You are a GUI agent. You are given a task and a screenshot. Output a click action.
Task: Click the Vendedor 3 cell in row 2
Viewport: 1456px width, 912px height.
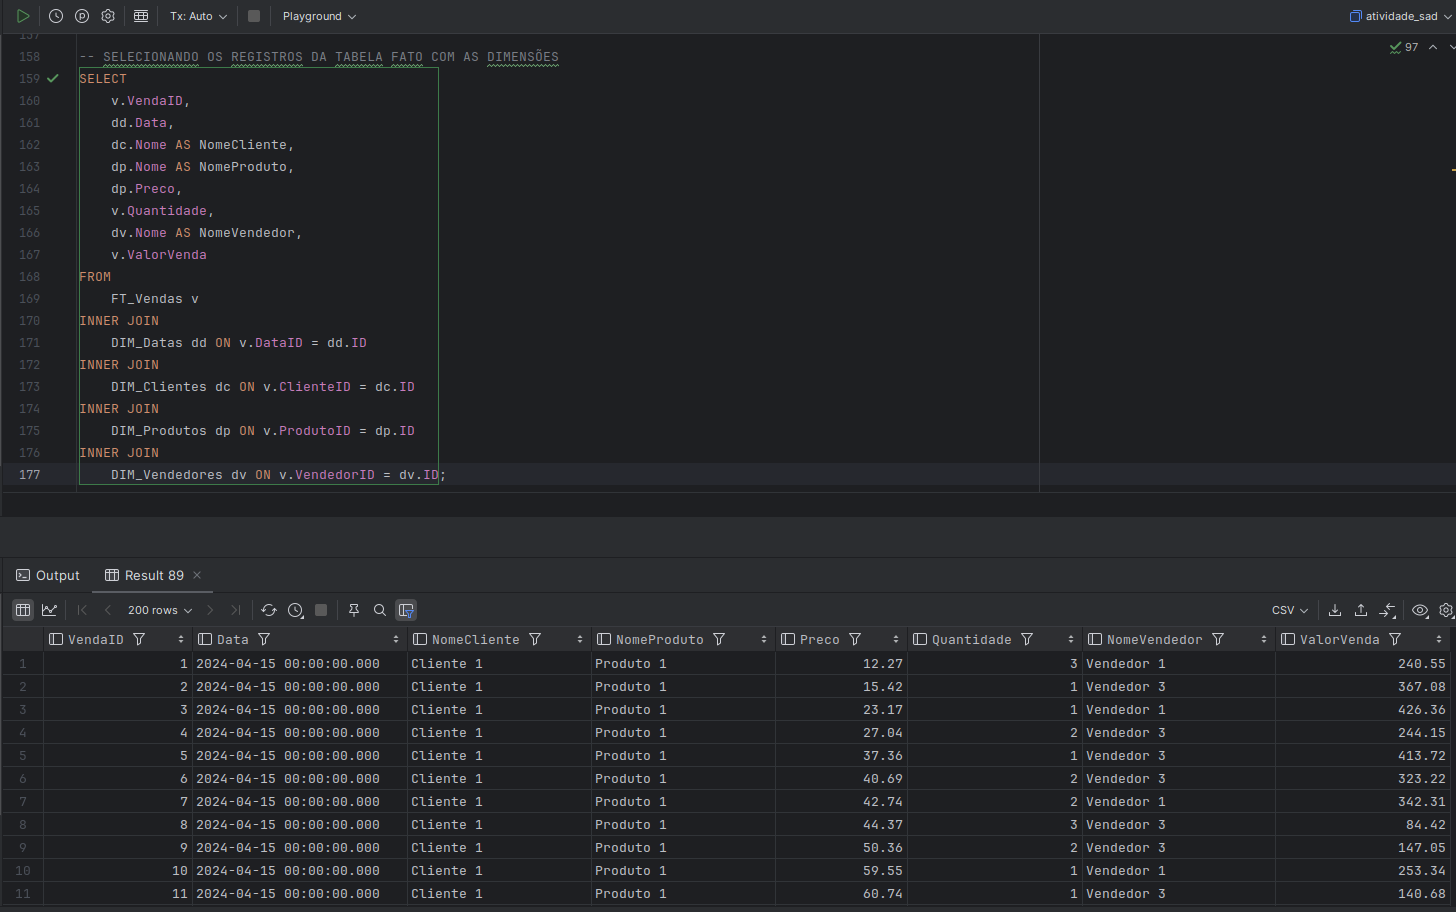coord(1178,686)
